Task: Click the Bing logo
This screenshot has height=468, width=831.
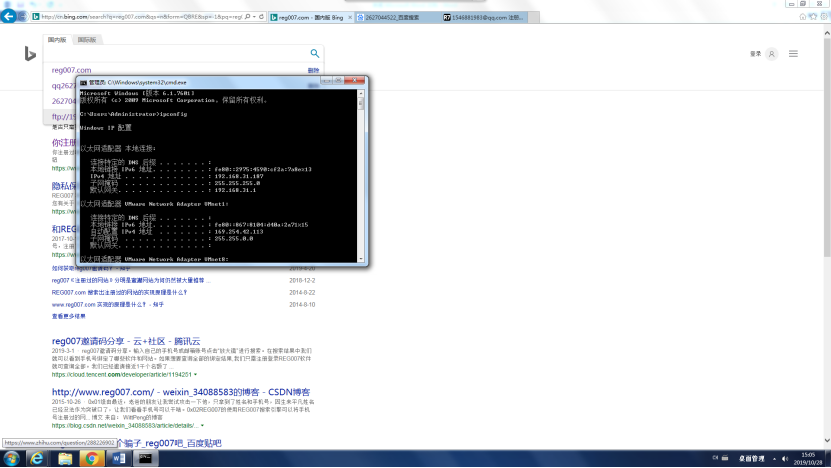Action: coord(30,54)
